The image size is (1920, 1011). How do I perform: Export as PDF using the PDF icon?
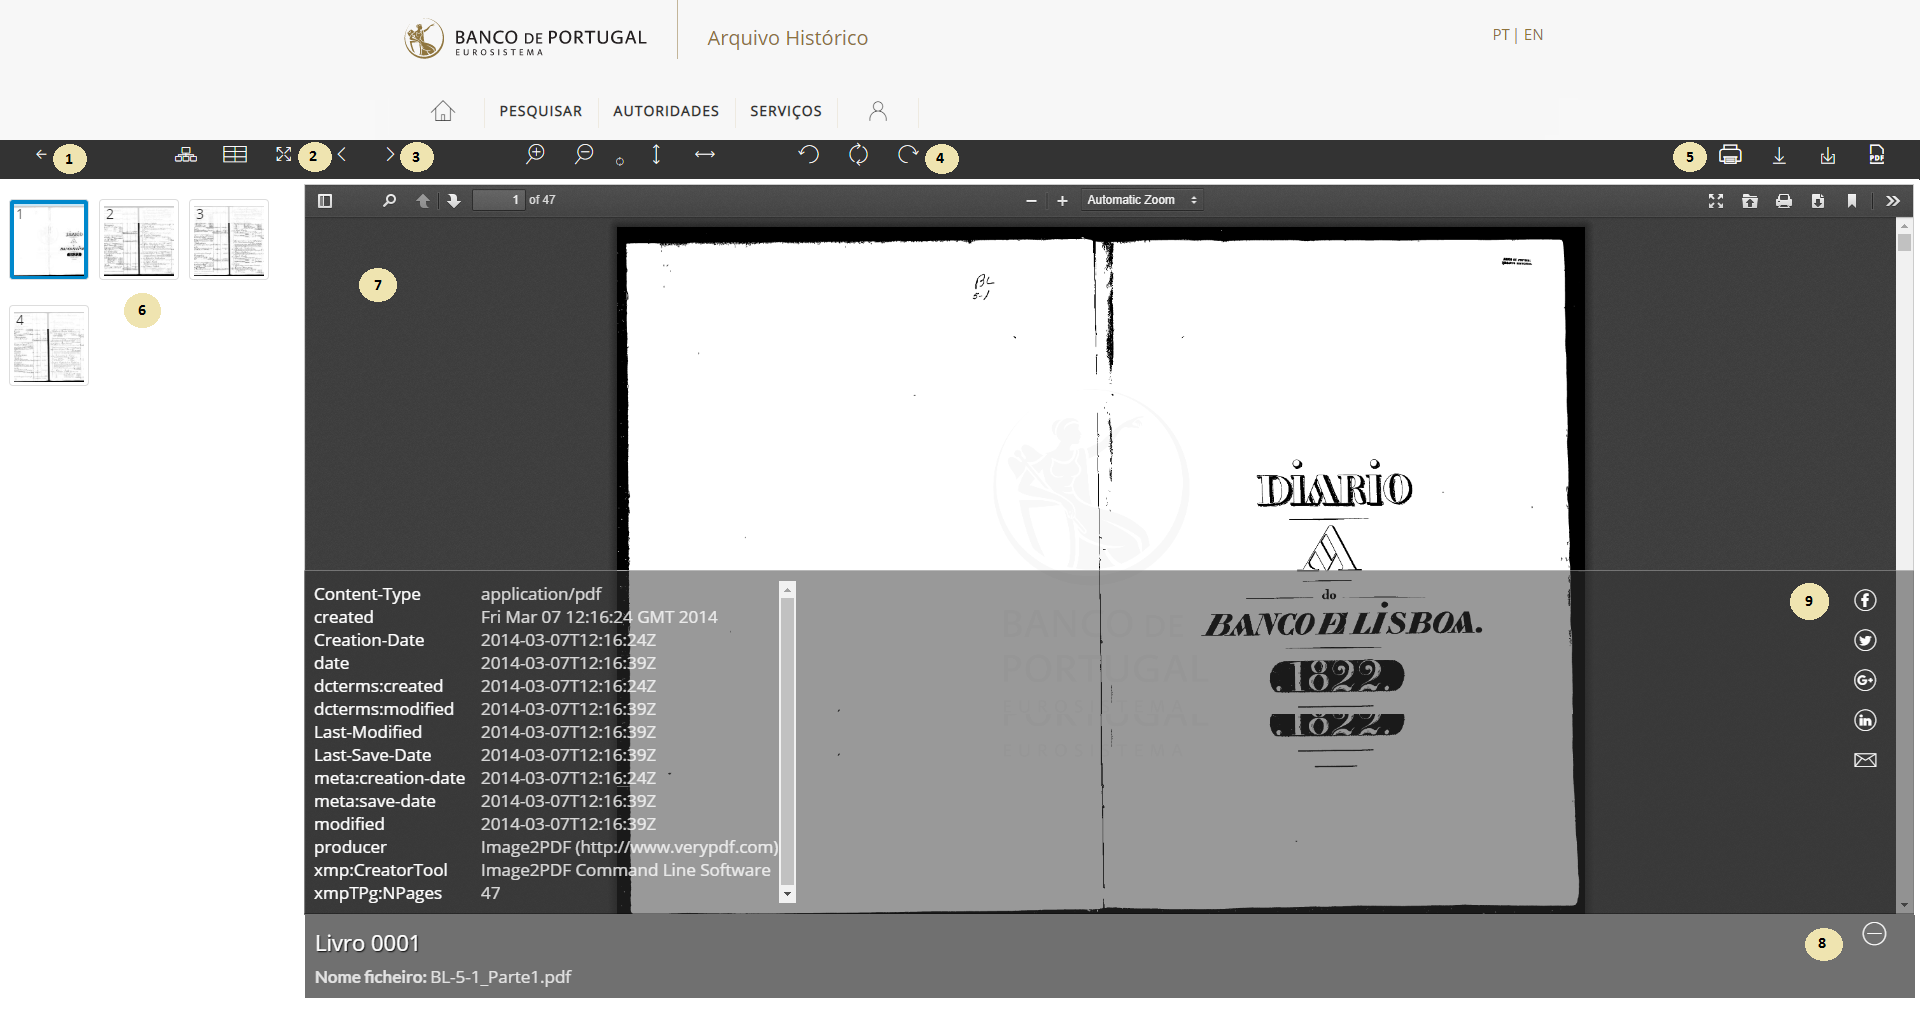click(1877, 154)
